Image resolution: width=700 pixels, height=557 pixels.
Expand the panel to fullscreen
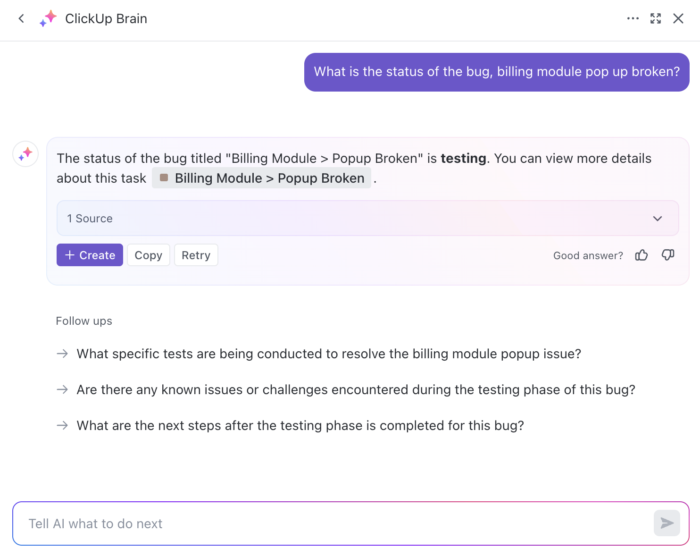655,19
